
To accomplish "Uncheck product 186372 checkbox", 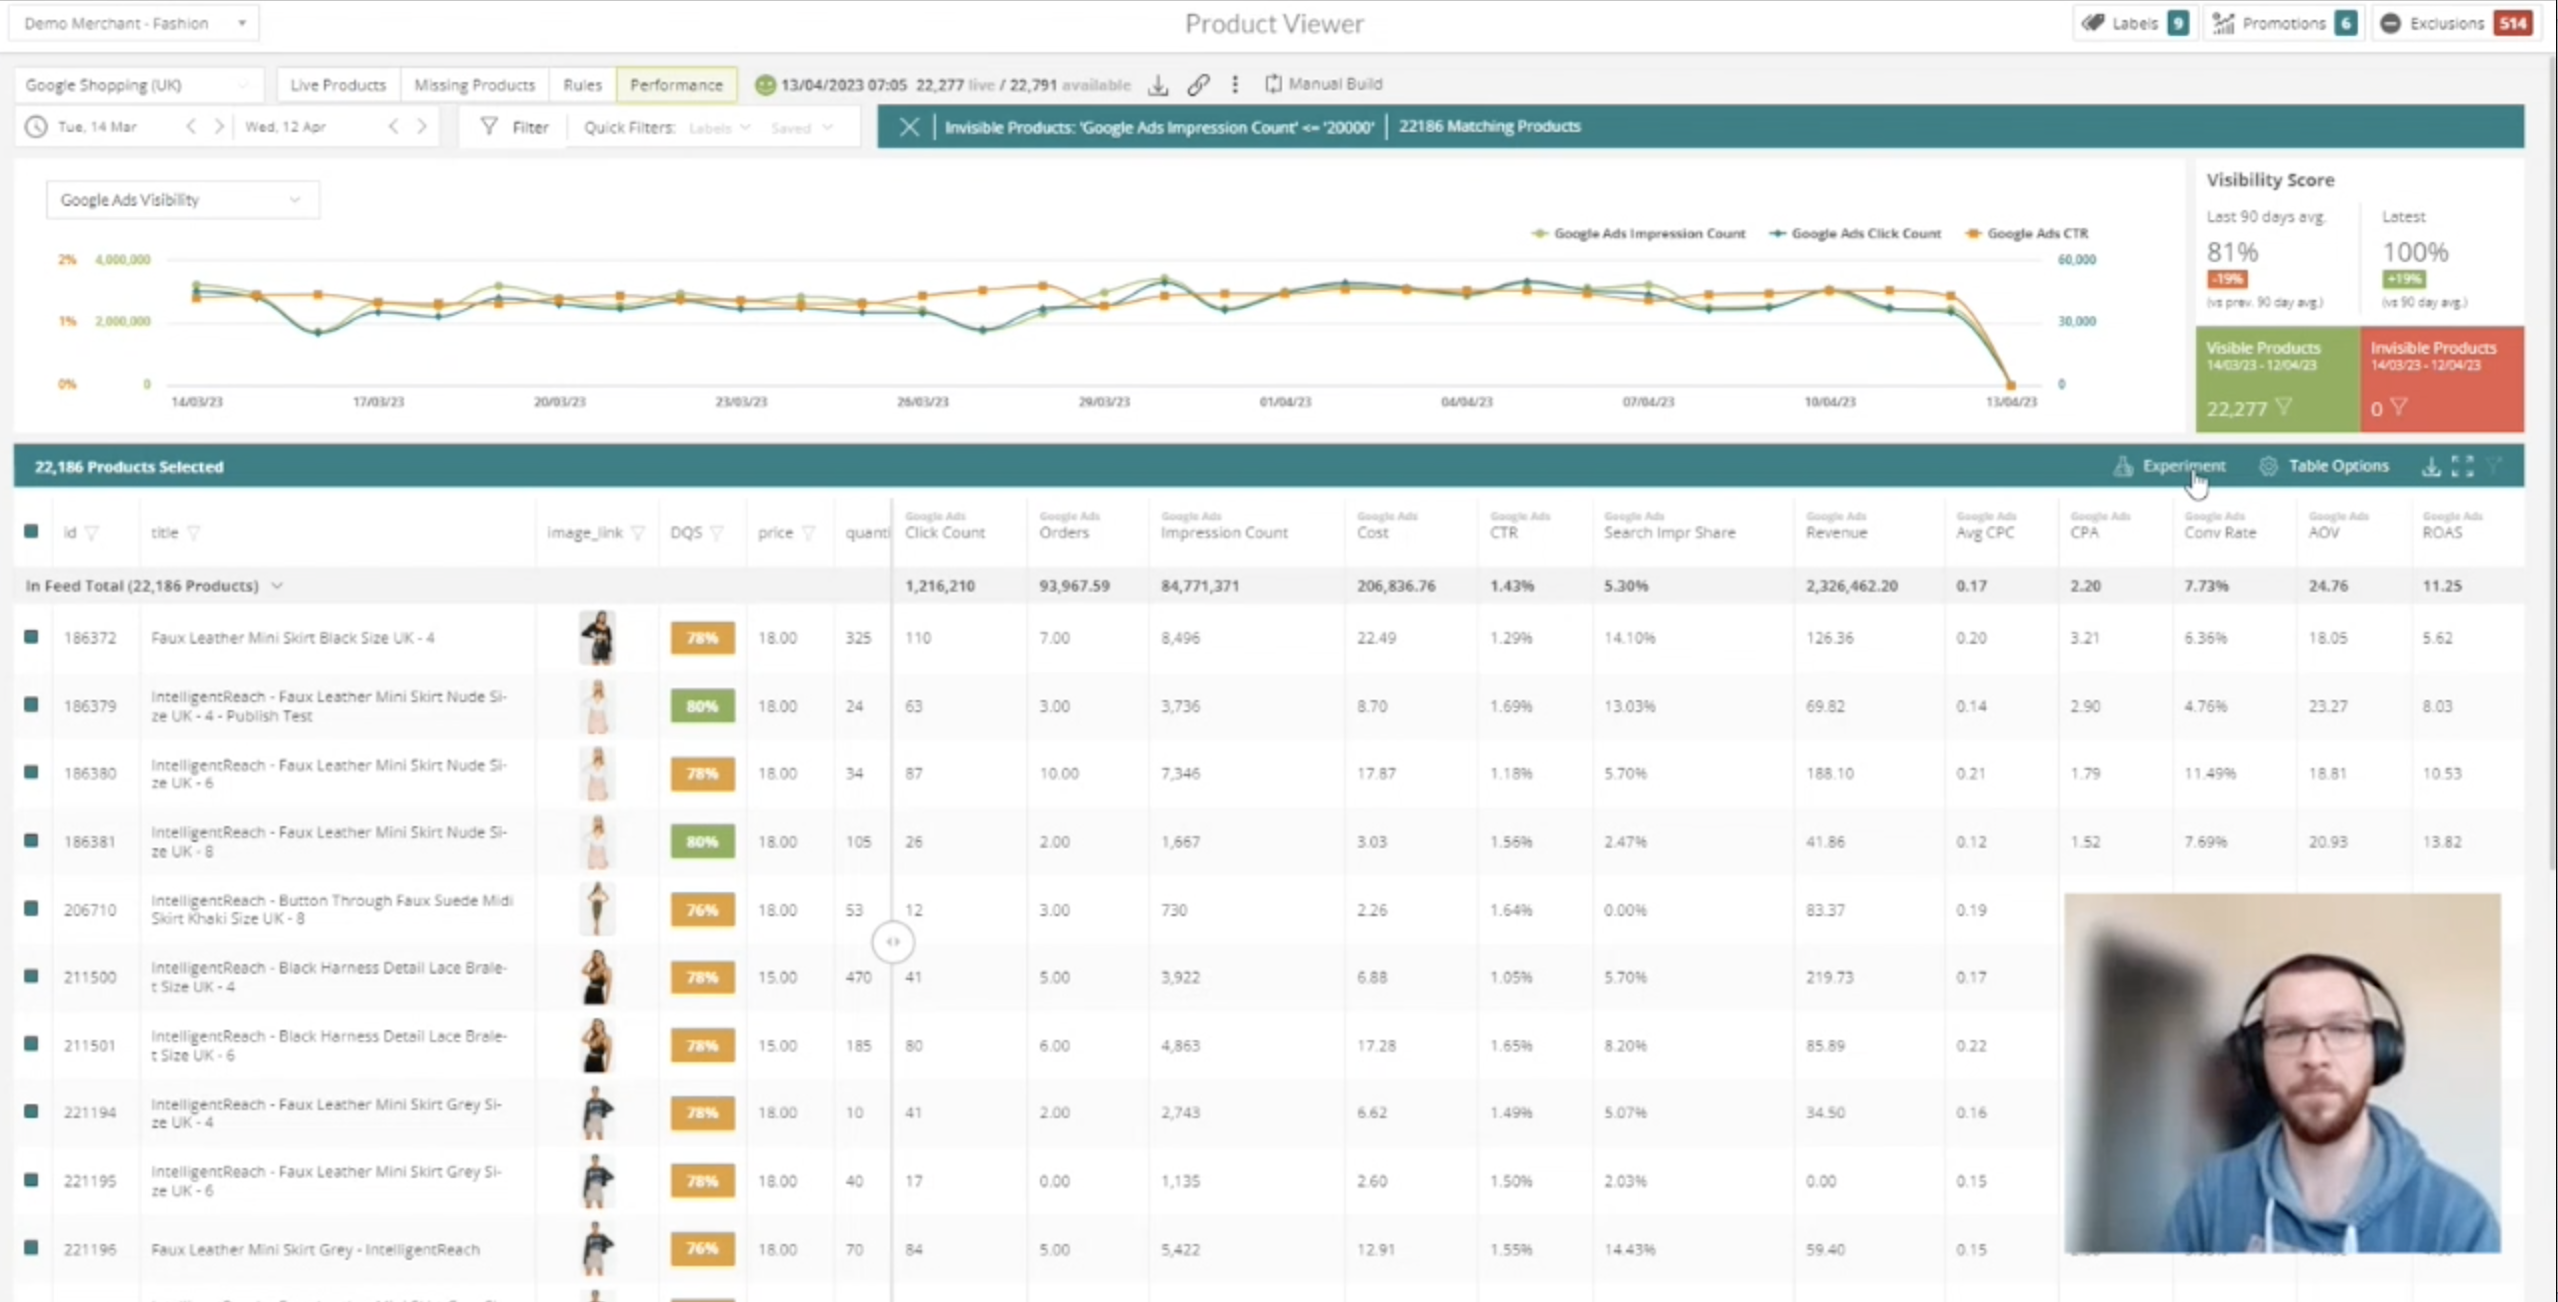I will 31,637.
